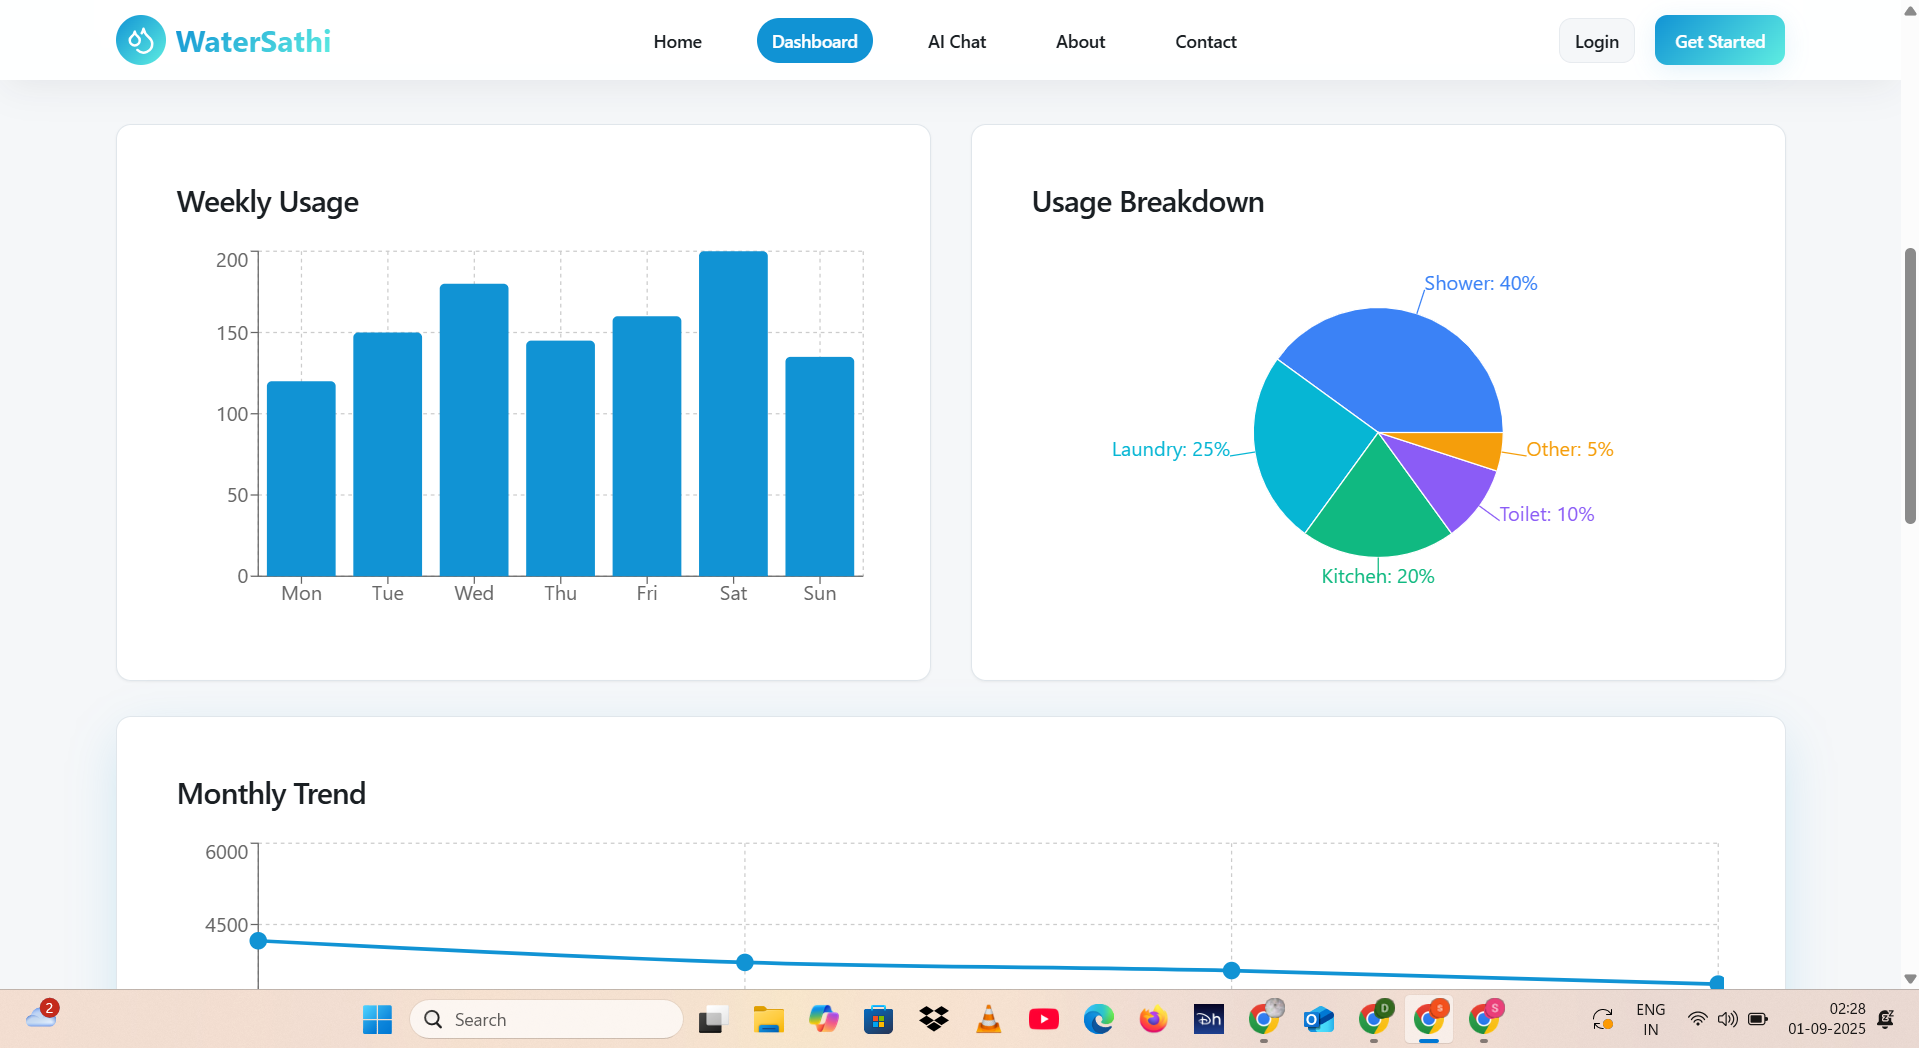Select the Dashboard nav tab
This screenshot has width=1919, height=1048.
point(814,41)
